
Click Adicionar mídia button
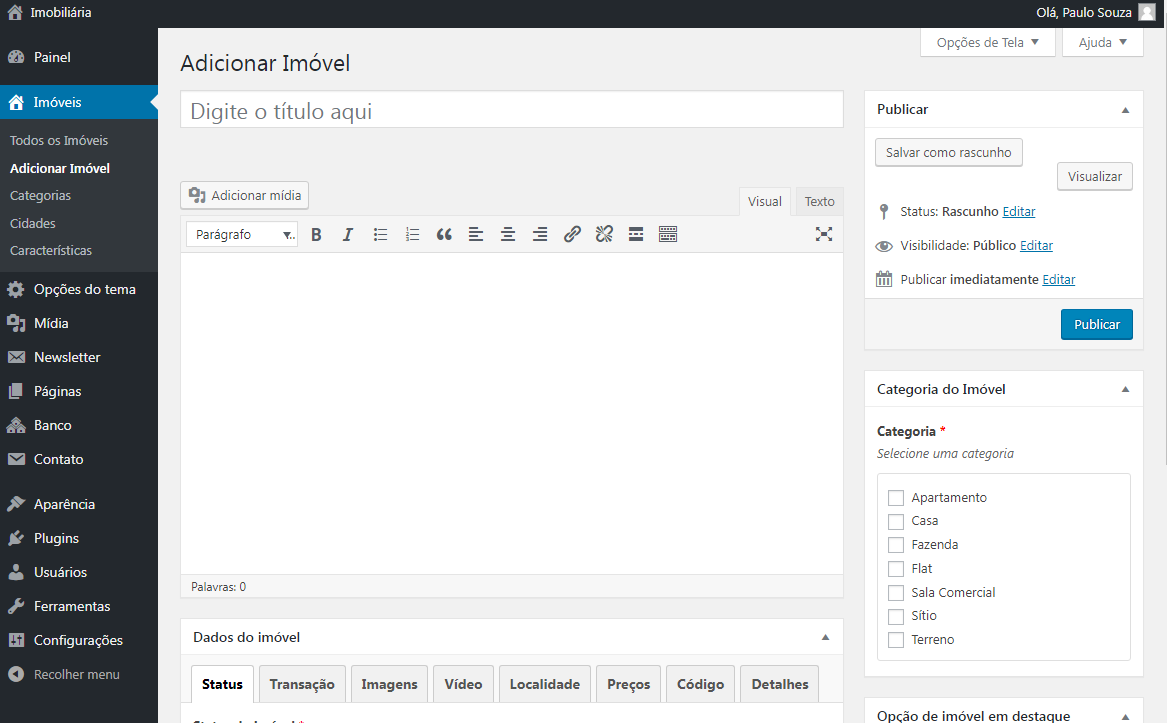pyautogui.click(x=245, y=196)
